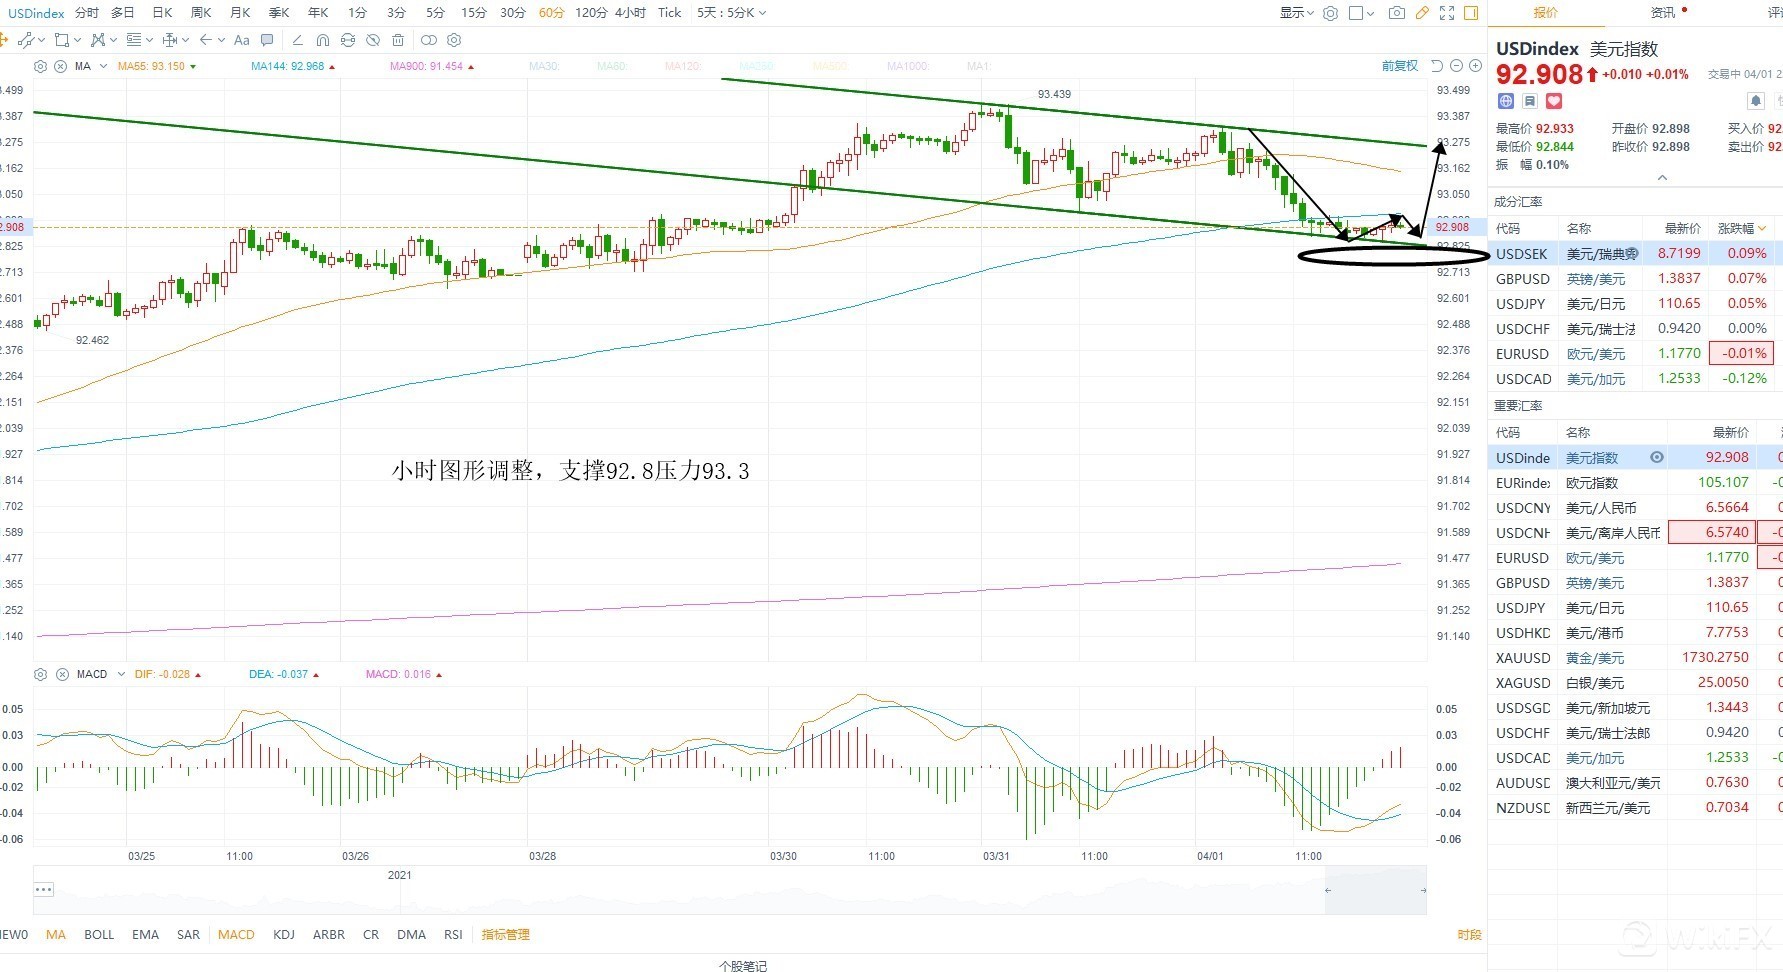Screen dimensions: 1783x972
Task: Enter fullscreen chart mode
Action: pos(1447,13)
